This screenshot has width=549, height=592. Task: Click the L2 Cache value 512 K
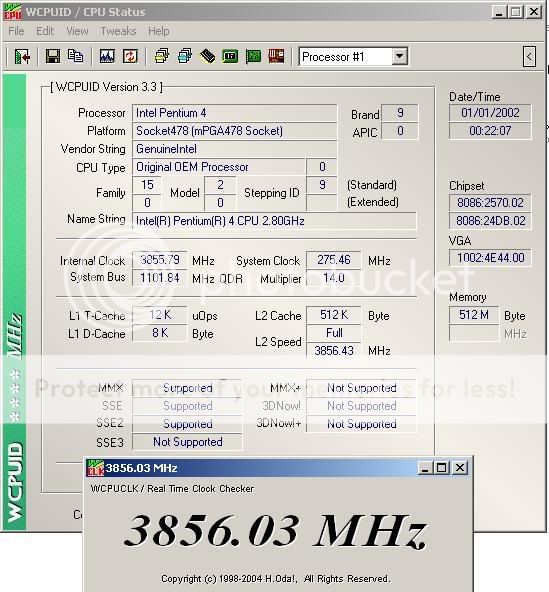click(x=333, y=315)
